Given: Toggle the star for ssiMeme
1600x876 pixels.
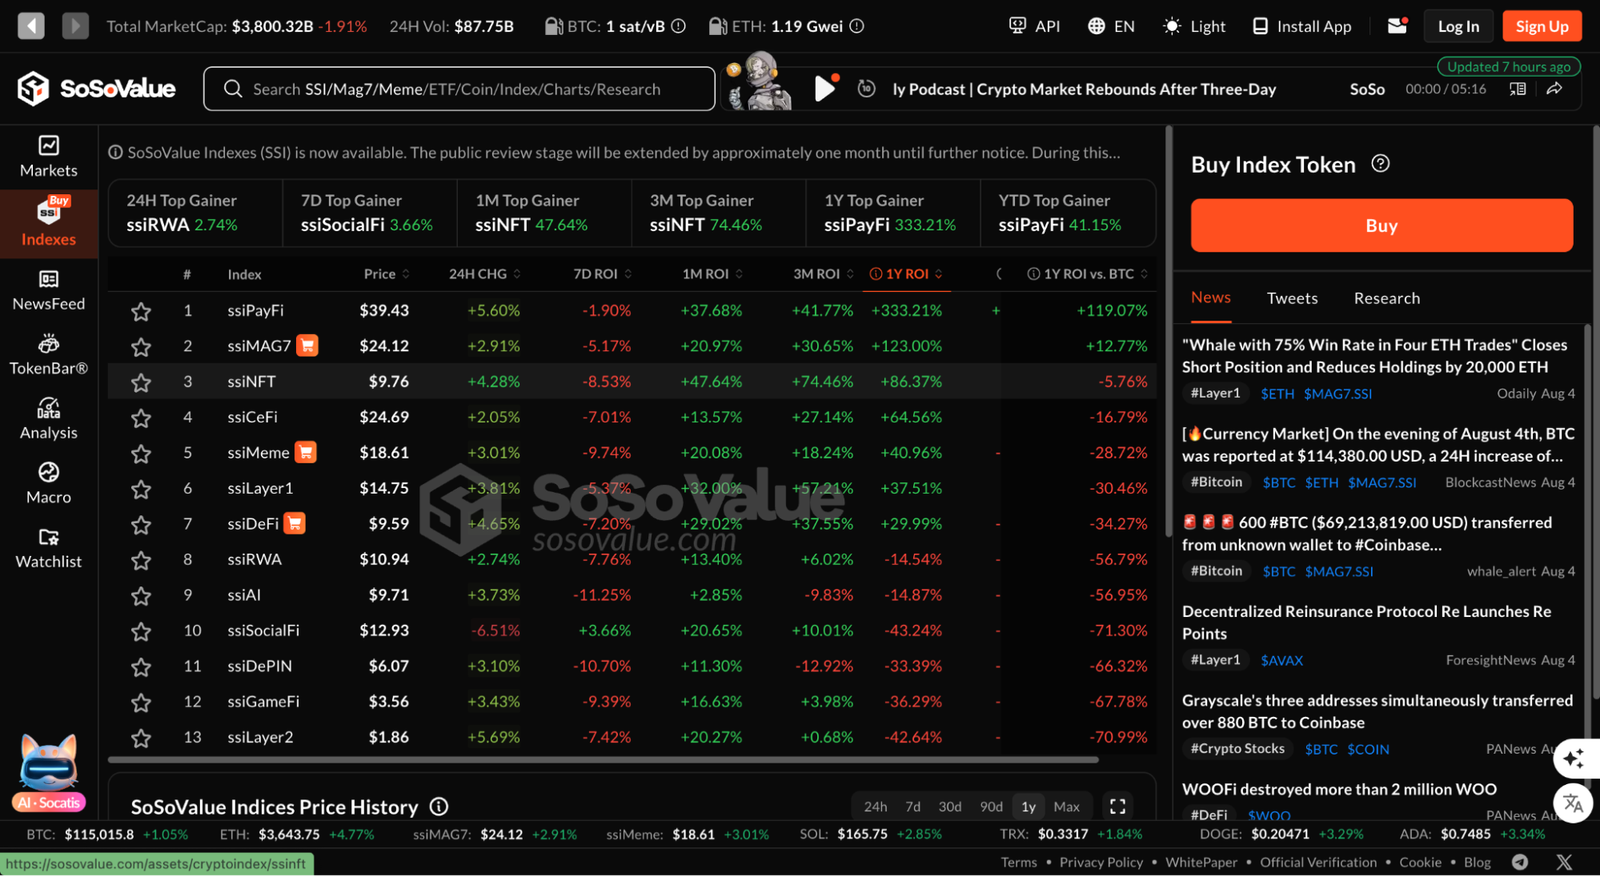Looking at the screenshot, I should (x=141, y=453).
